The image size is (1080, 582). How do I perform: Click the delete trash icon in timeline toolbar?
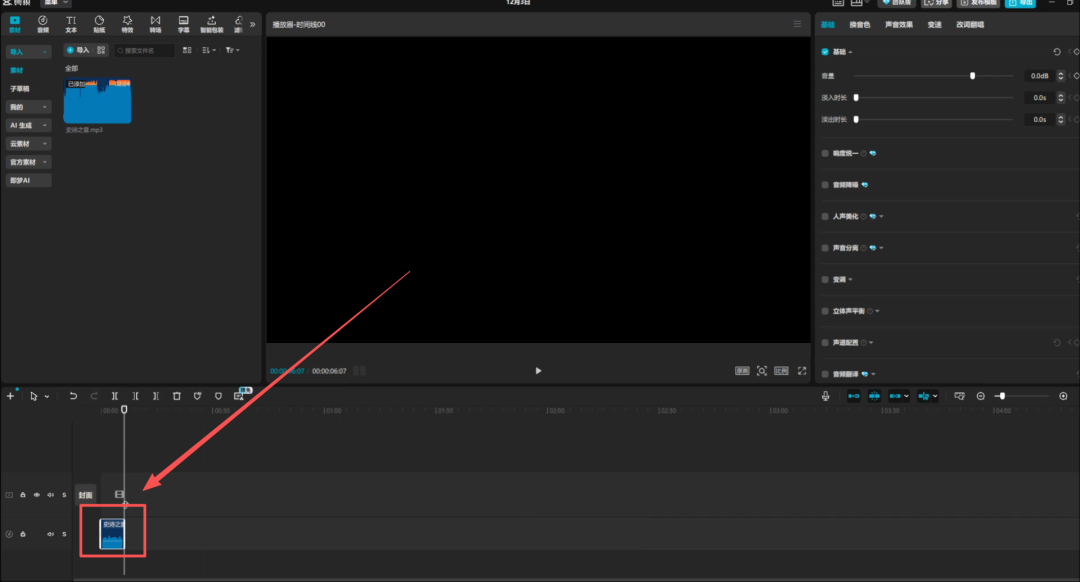[176, 396]
